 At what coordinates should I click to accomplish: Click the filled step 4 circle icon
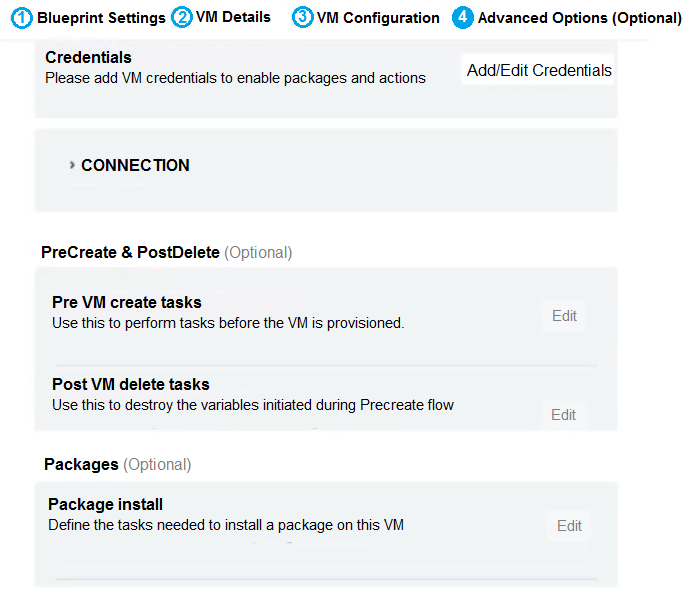coord(462,17)
